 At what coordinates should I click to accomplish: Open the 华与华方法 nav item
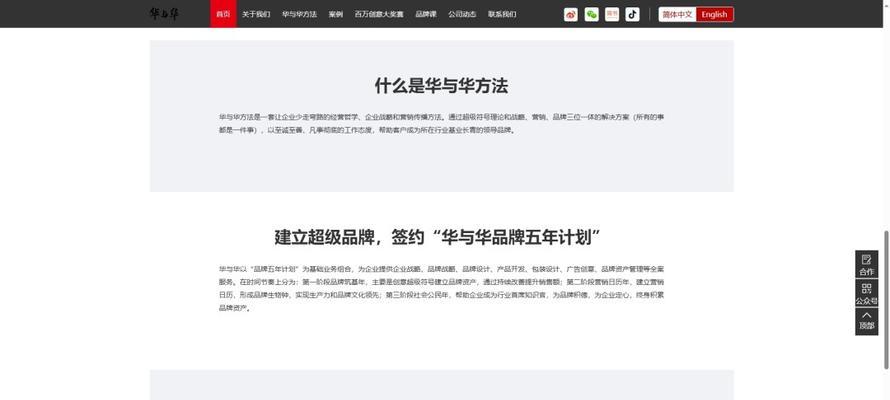click(299, 14)
